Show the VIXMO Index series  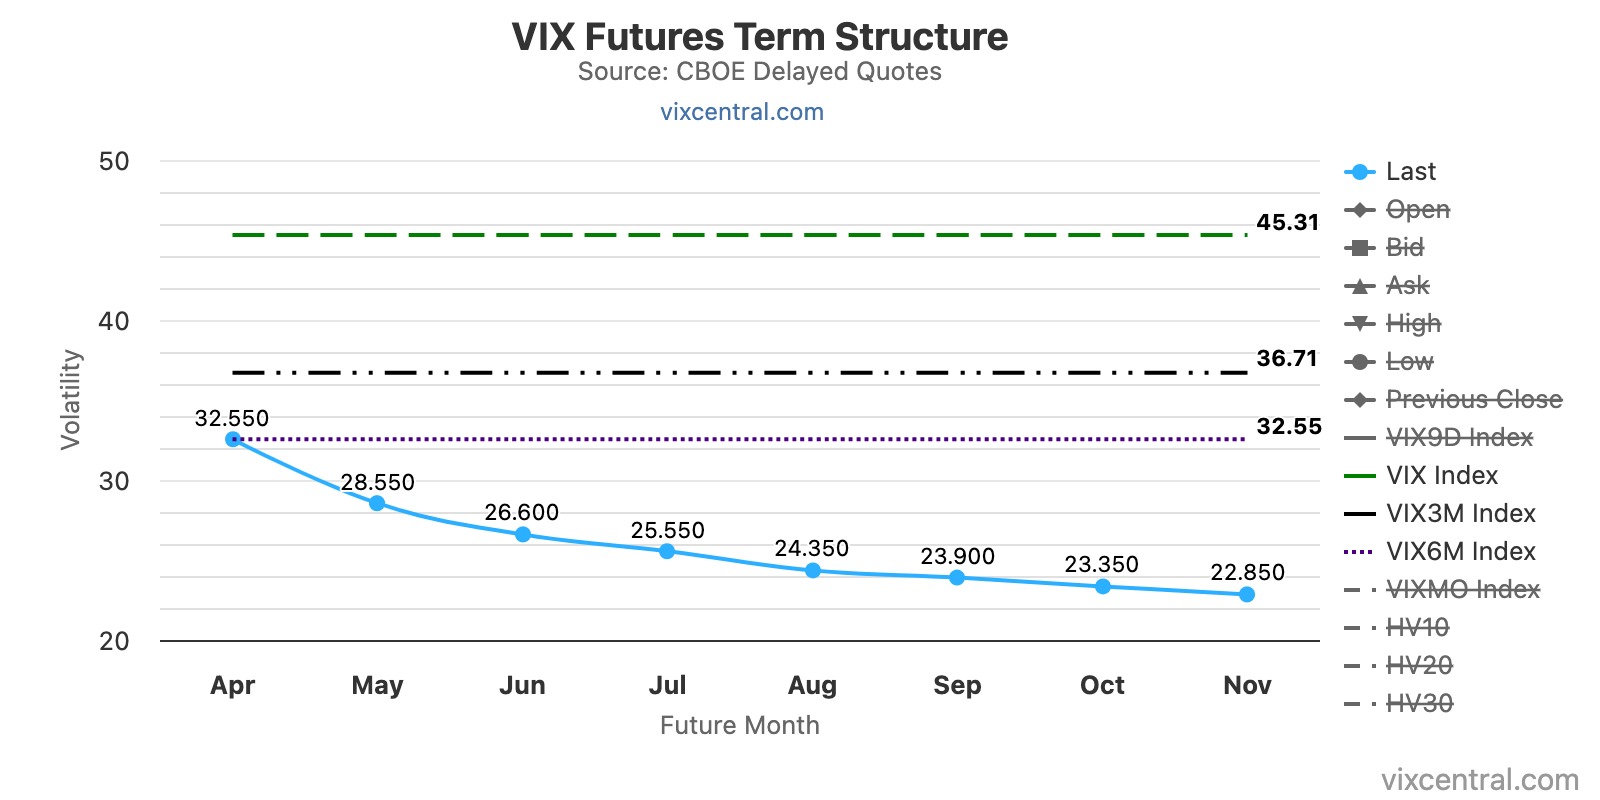tap(1462, 590)
